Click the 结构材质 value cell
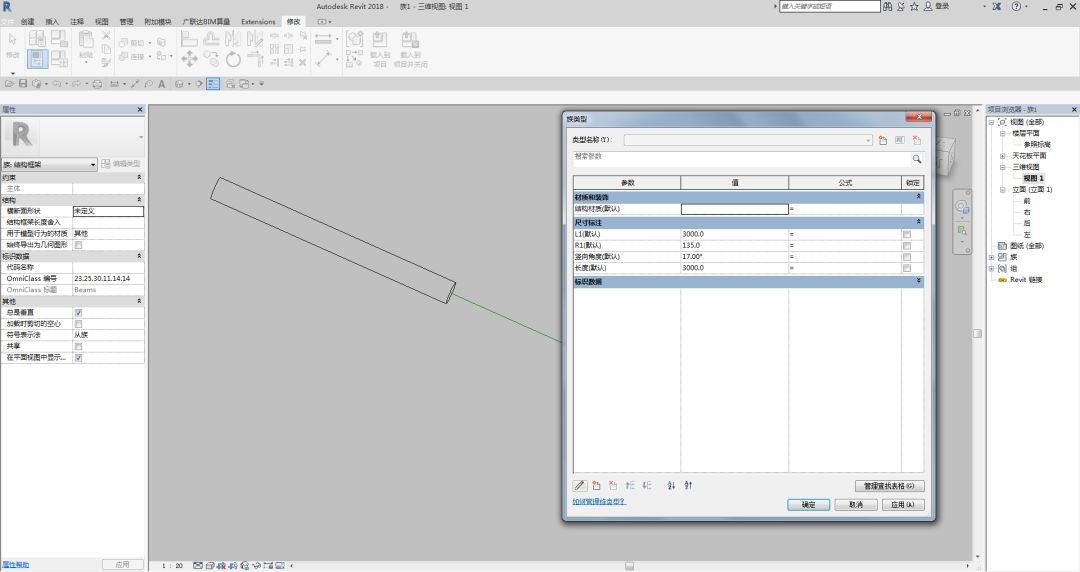The image size is (1080, 572). click(734, 209)
